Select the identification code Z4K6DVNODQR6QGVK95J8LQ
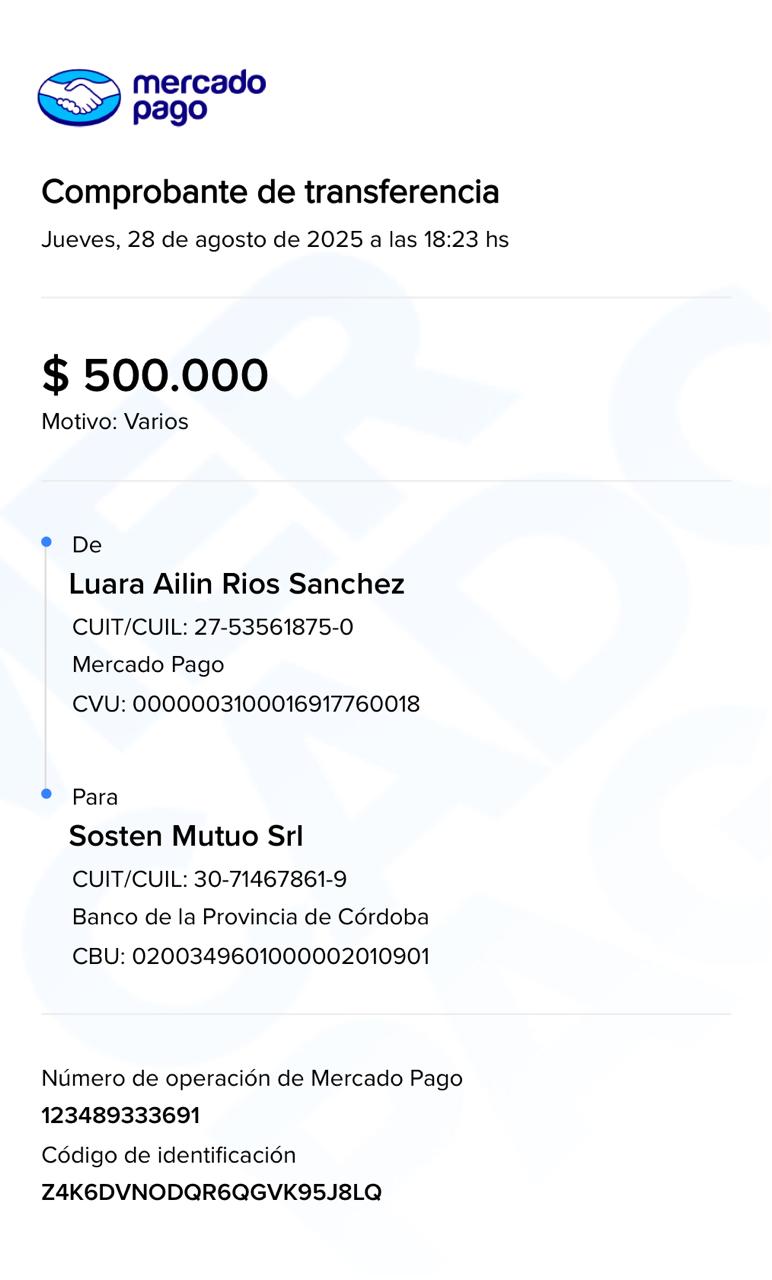The image size is (772, 1280). pyautogui.click(x=211, y=1193)
